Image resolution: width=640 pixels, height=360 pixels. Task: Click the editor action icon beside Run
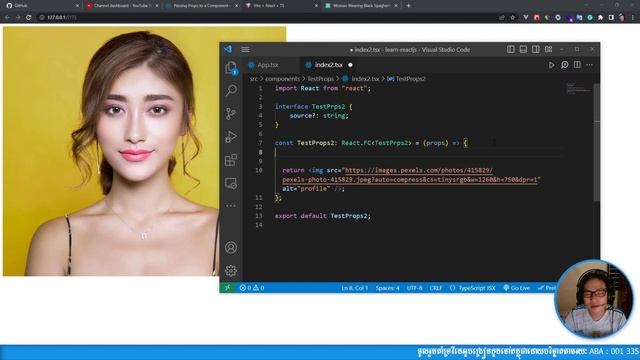point(564,65)
